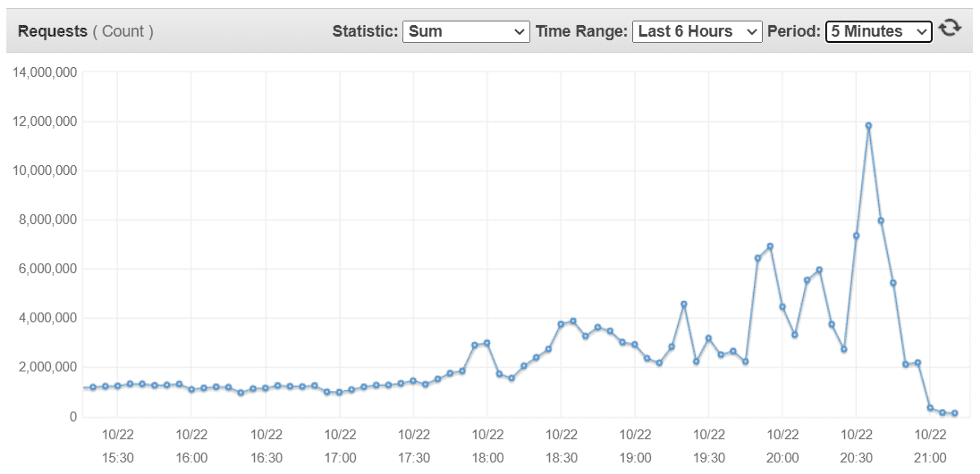Open the Time Range dropdown
The width and height of the screenshot is (980, 474).
(697, 31)
